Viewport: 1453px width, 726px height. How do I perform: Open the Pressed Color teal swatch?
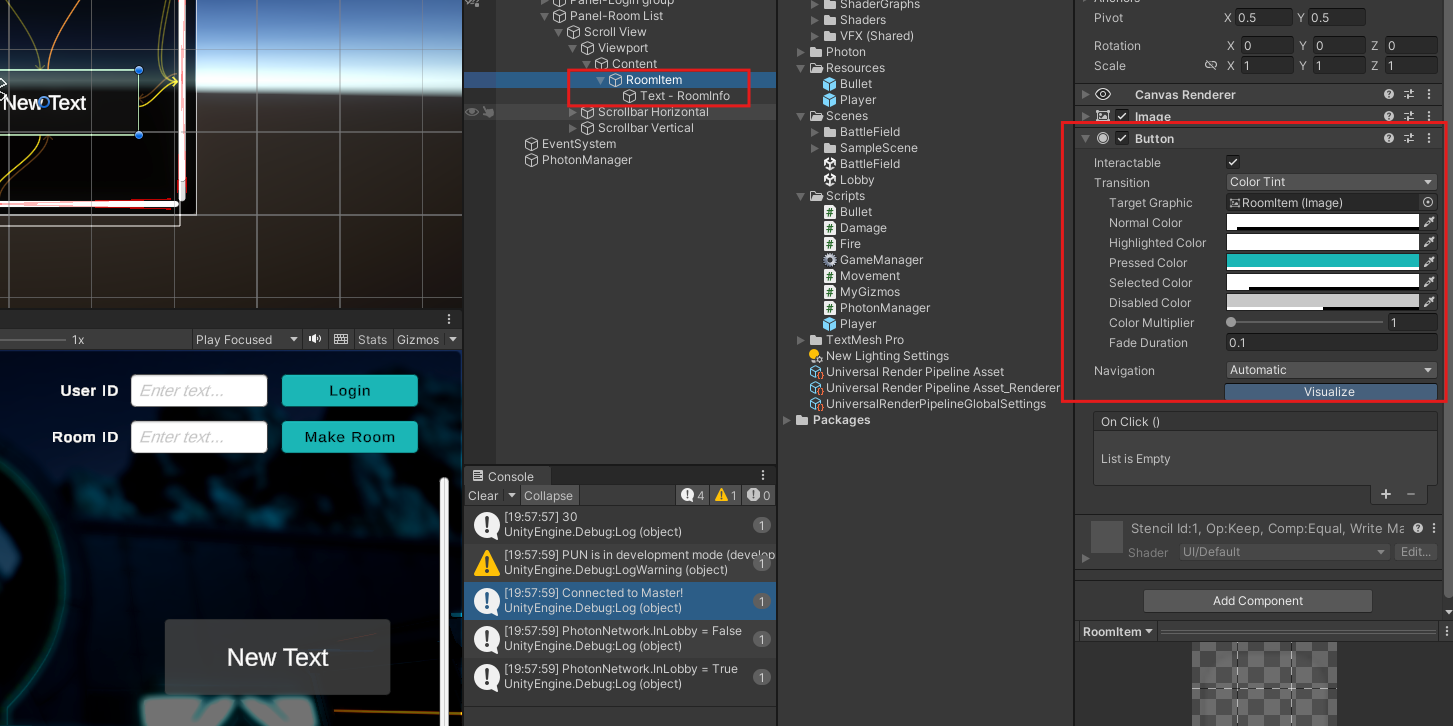click(x=1323, y=262)
